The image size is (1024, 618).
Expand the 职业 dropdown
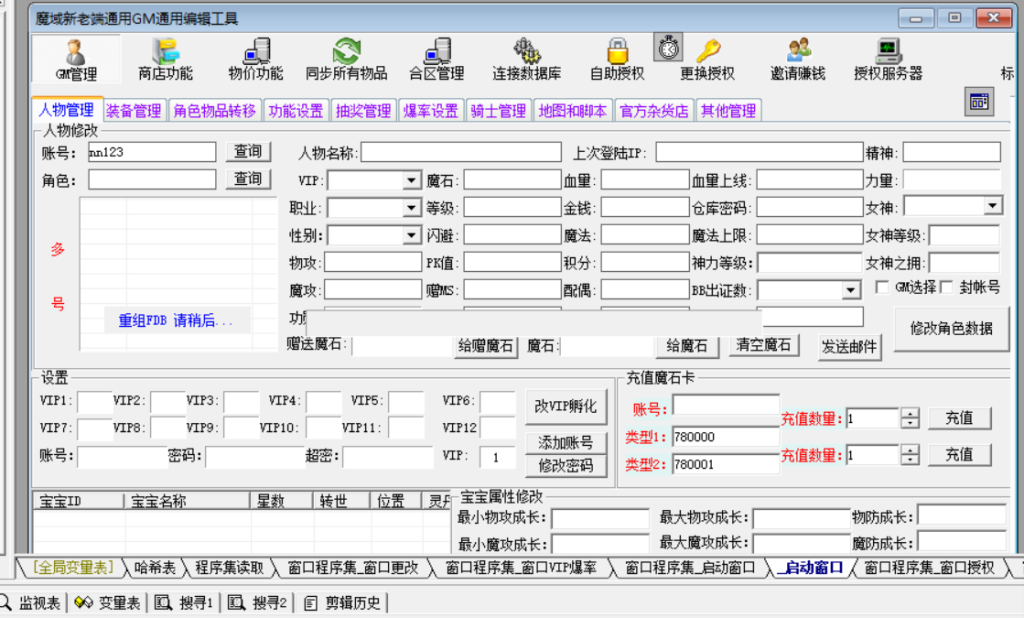(411, 208)
